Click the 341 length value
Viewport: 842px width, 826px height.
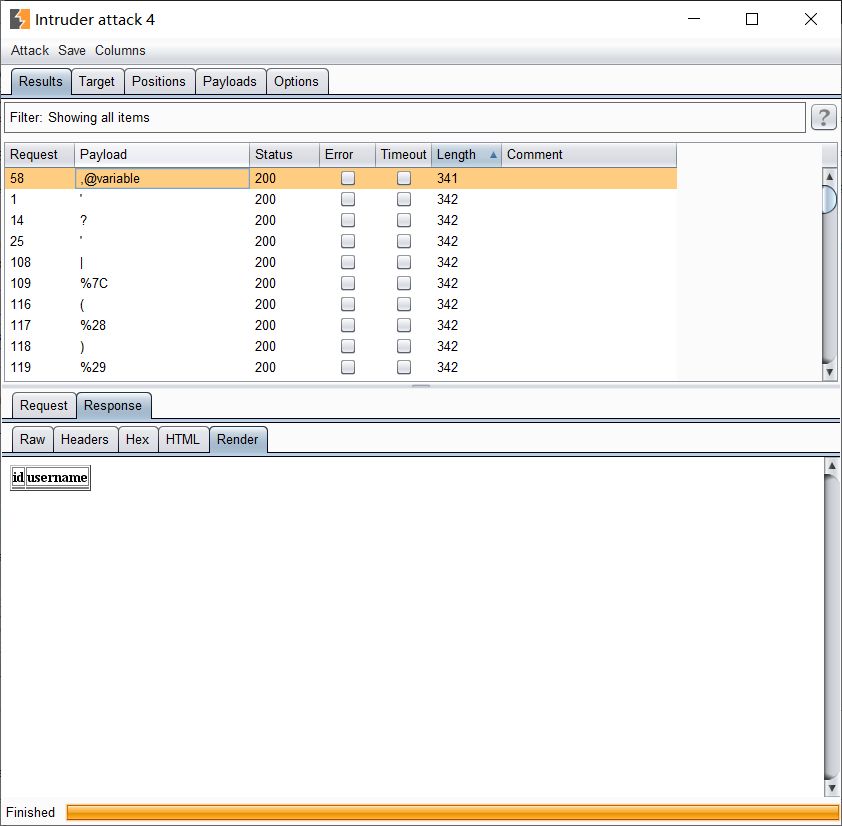coord(447,178)
